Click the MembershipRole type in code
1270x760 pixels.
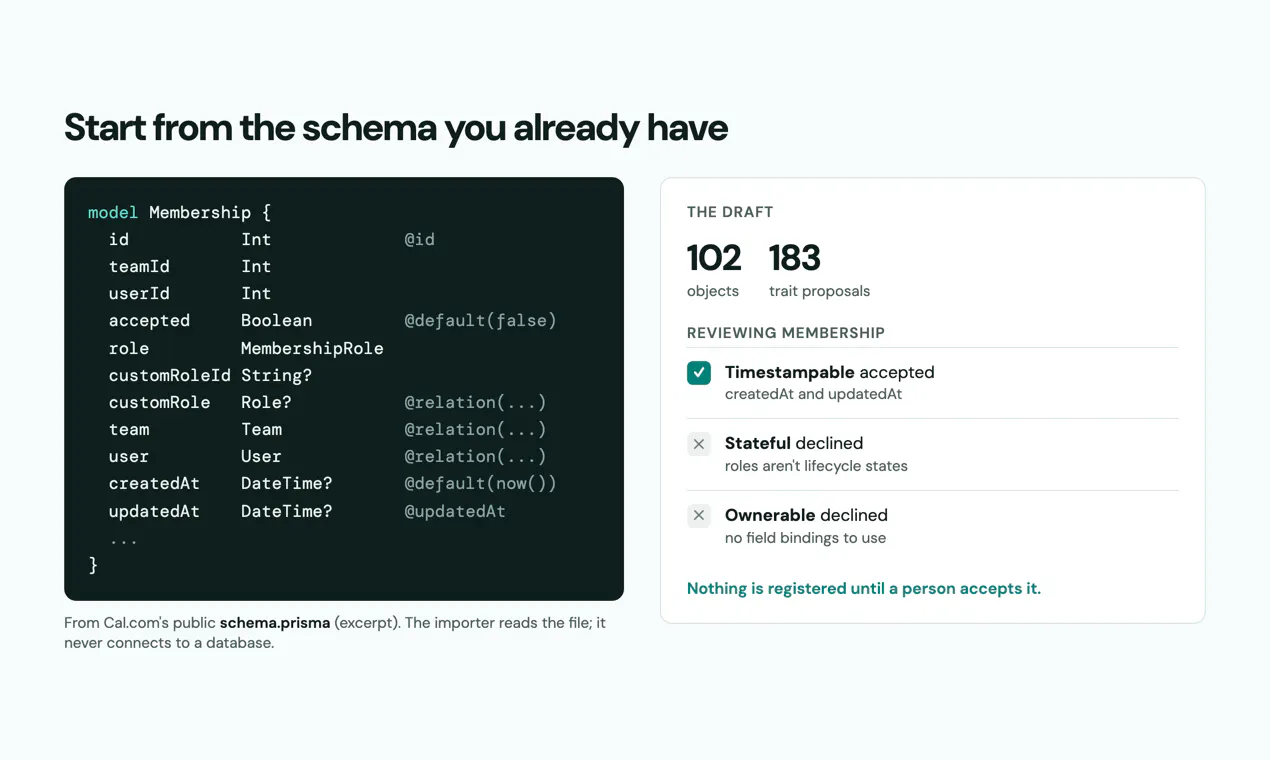coord(312,348)
